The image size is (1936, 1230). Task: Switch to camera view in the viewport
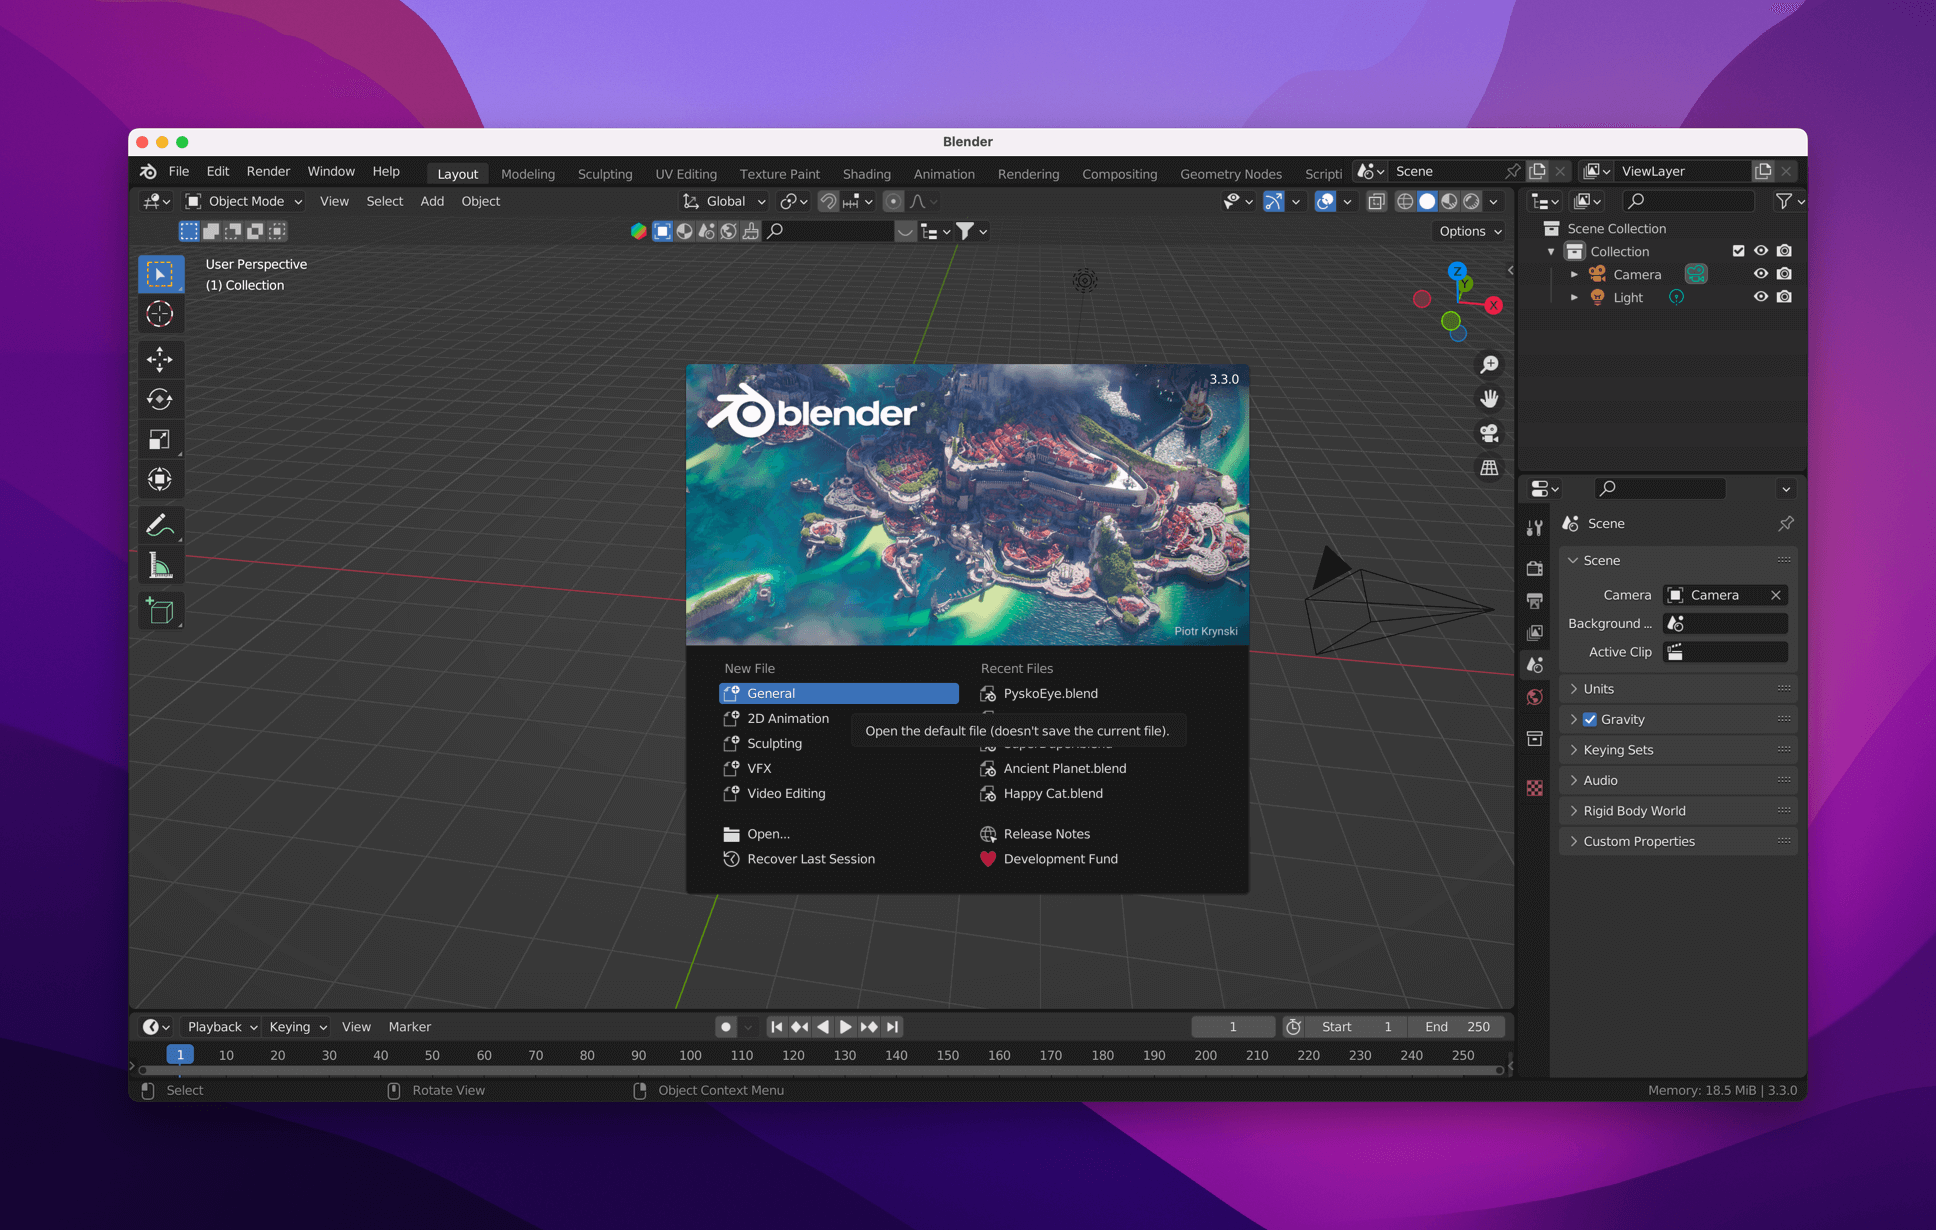click(1489, 432)
